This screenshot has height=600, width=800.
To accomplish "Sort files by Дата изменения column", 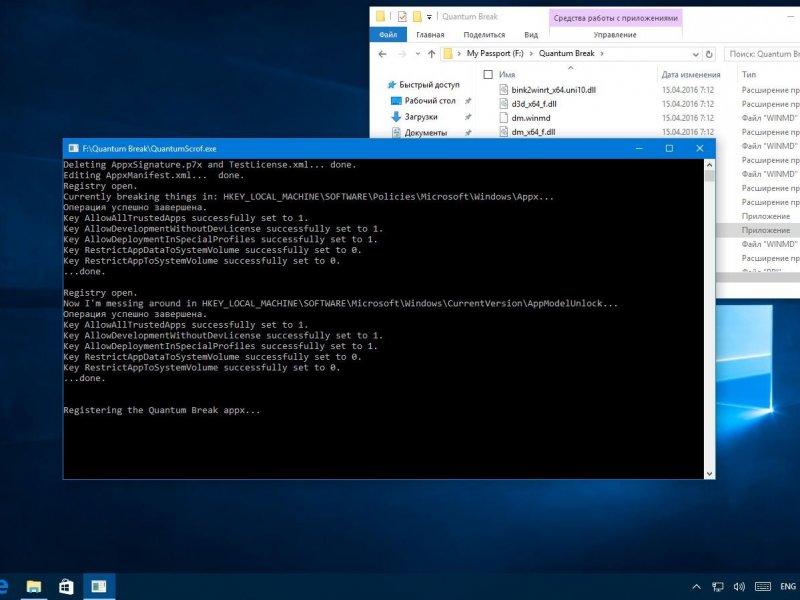I will tap(691, 74).
